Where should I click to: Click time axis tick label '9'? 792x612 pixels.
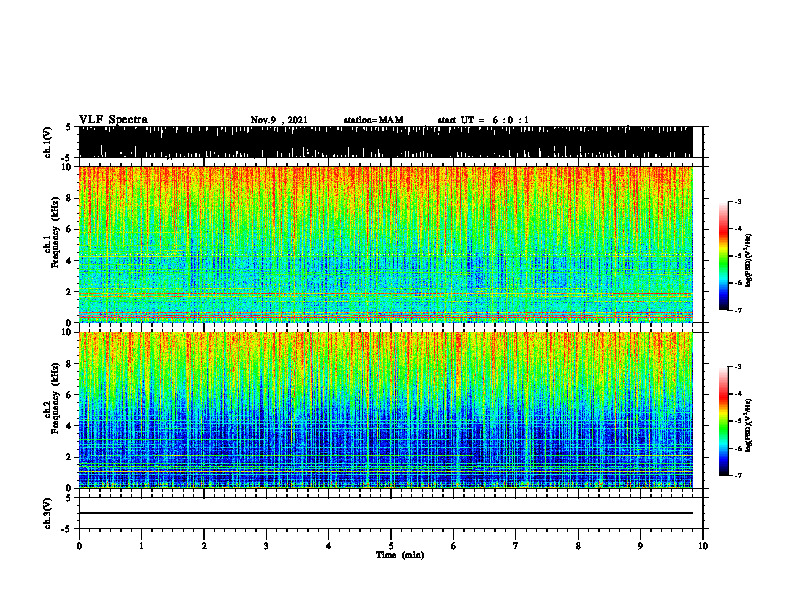(640, 546)
